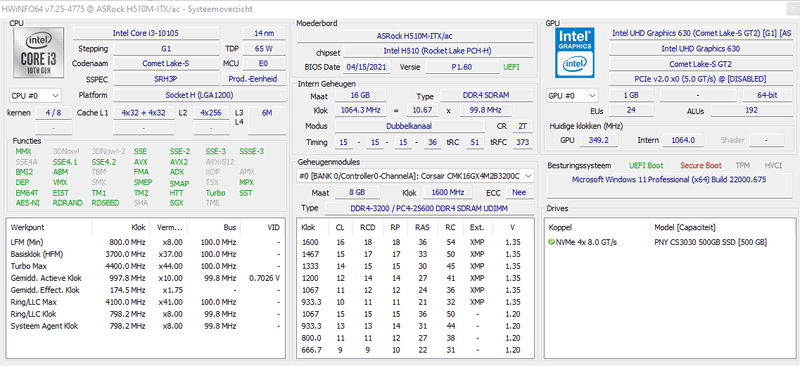This screenshot has height=366, width=800.
Task: Select the NVMe 4x 8.0 GT/s drive row
Action: point(671,242)
